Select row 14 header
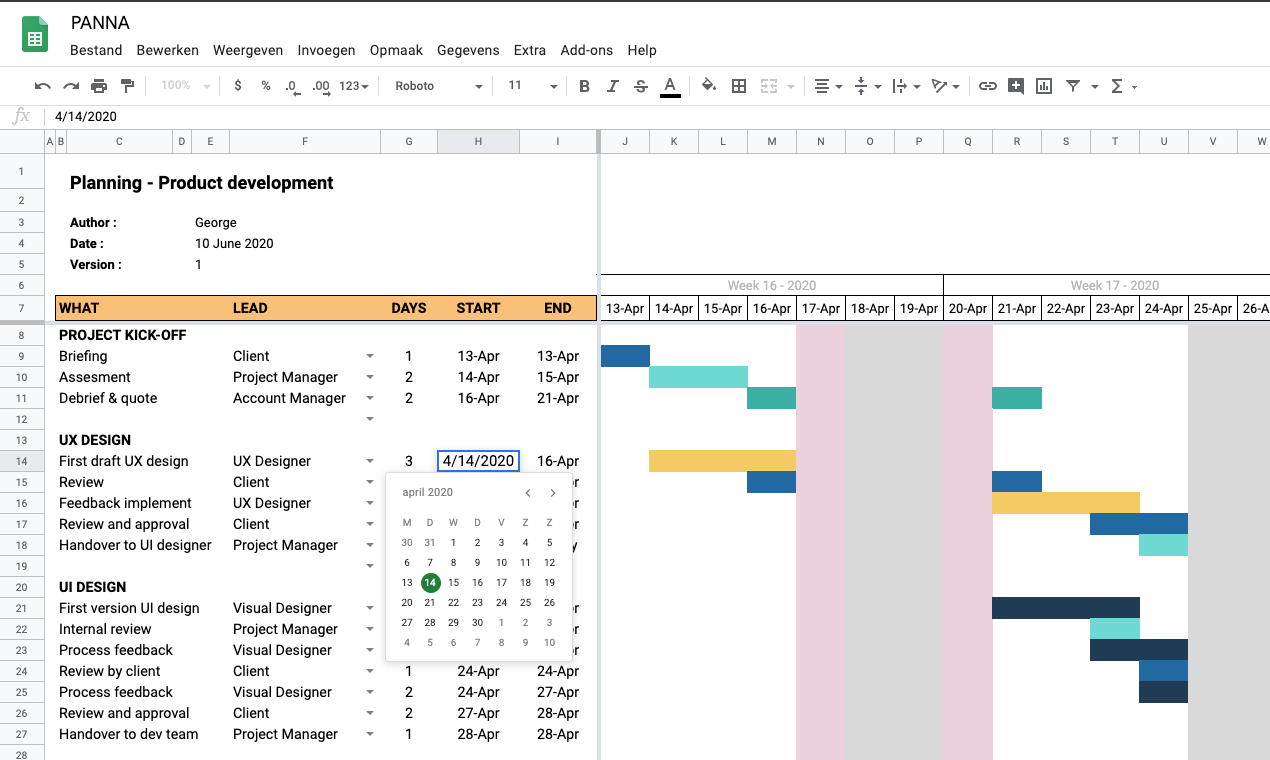The height and width of the screenshot is (760, 1270). [x=21, y=461]
